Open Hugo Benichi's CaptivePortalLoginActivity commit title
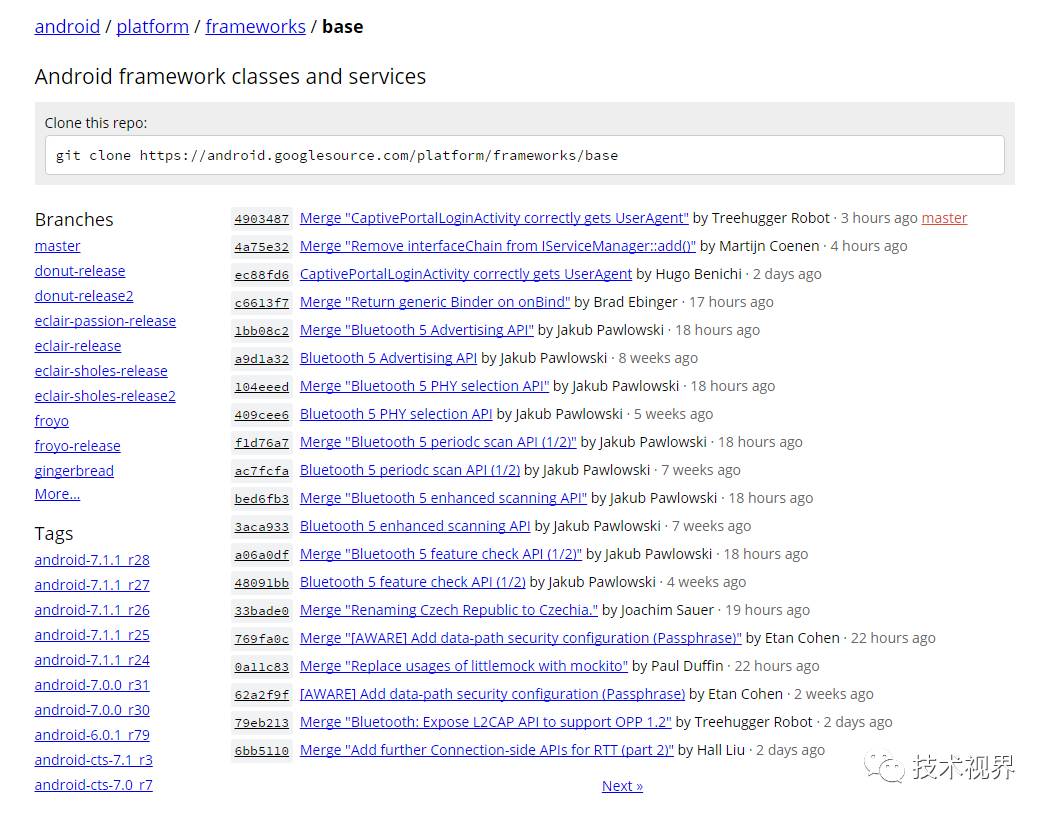The height and width of the screenshot is (814, 1050). point(466,274)
